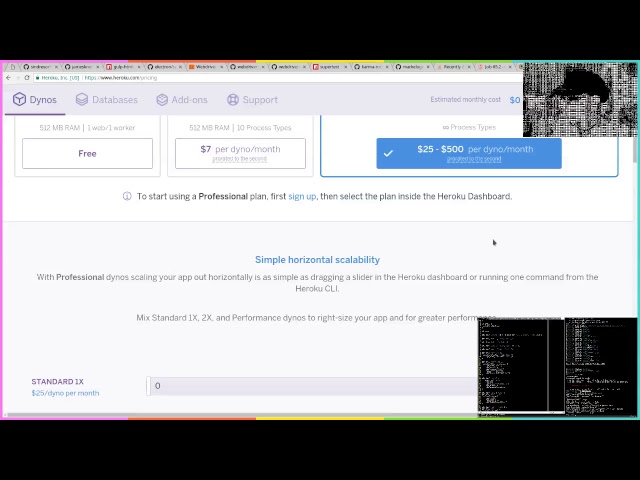The image size is (640, 480).
Task: Click 'prorated to the second' under the $7 price
Action: click(x=240, y=159)
